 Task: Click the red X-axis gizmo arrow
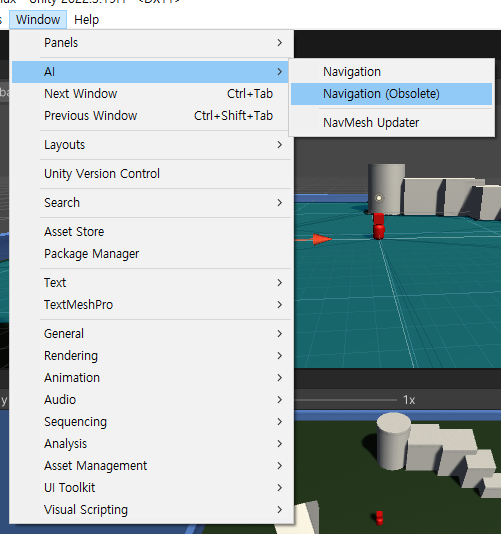click(x=321, y=239)
